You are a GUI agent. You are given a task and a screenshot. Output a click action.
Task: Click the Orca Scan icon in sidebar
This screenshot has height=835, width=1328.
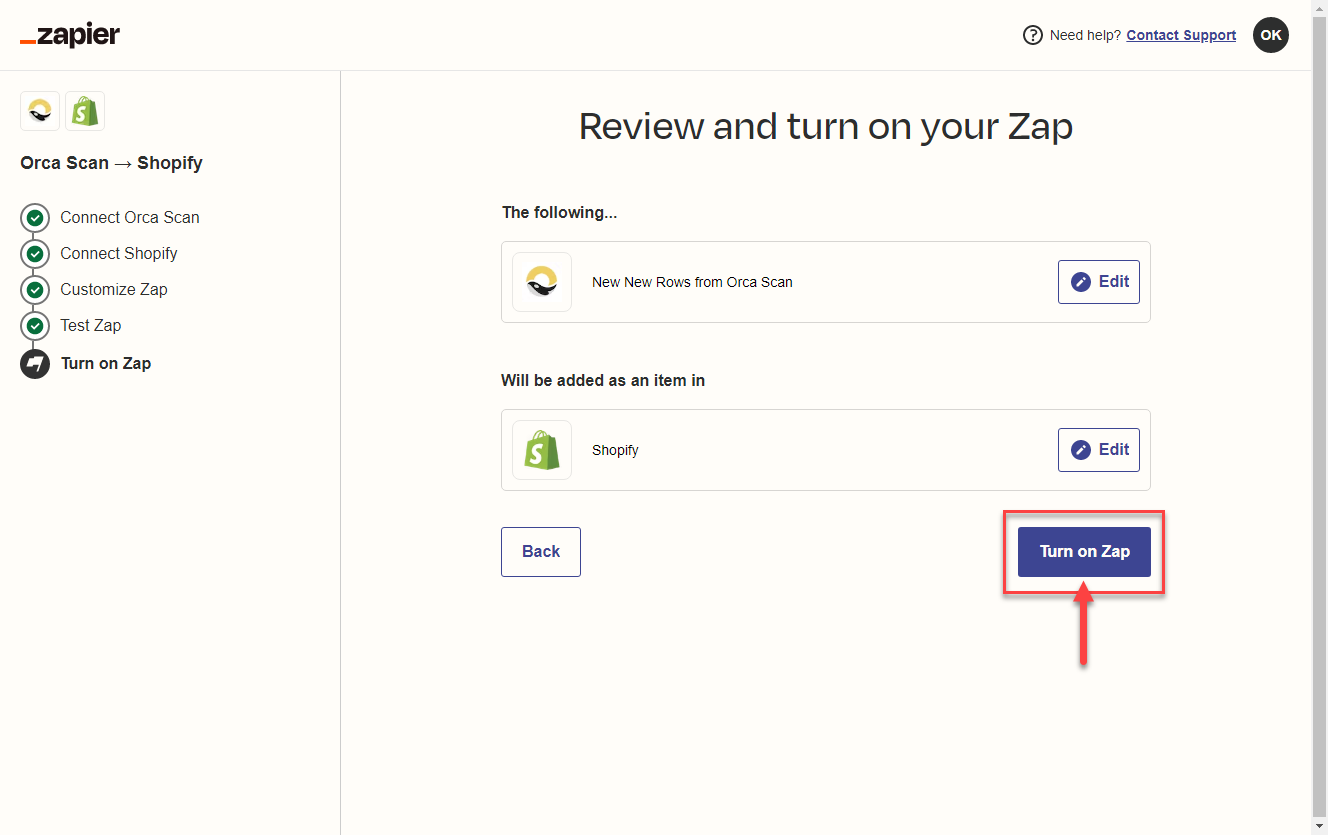40,112
